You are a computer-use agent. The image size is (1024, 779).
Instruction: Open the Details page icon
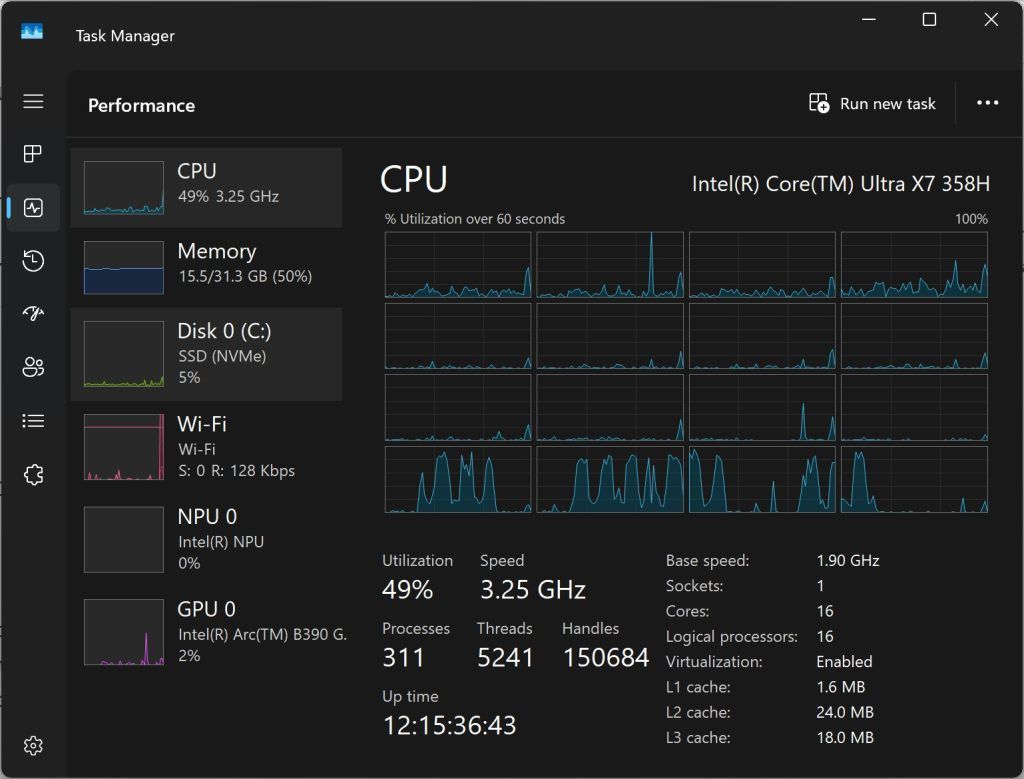click(33, 421)
